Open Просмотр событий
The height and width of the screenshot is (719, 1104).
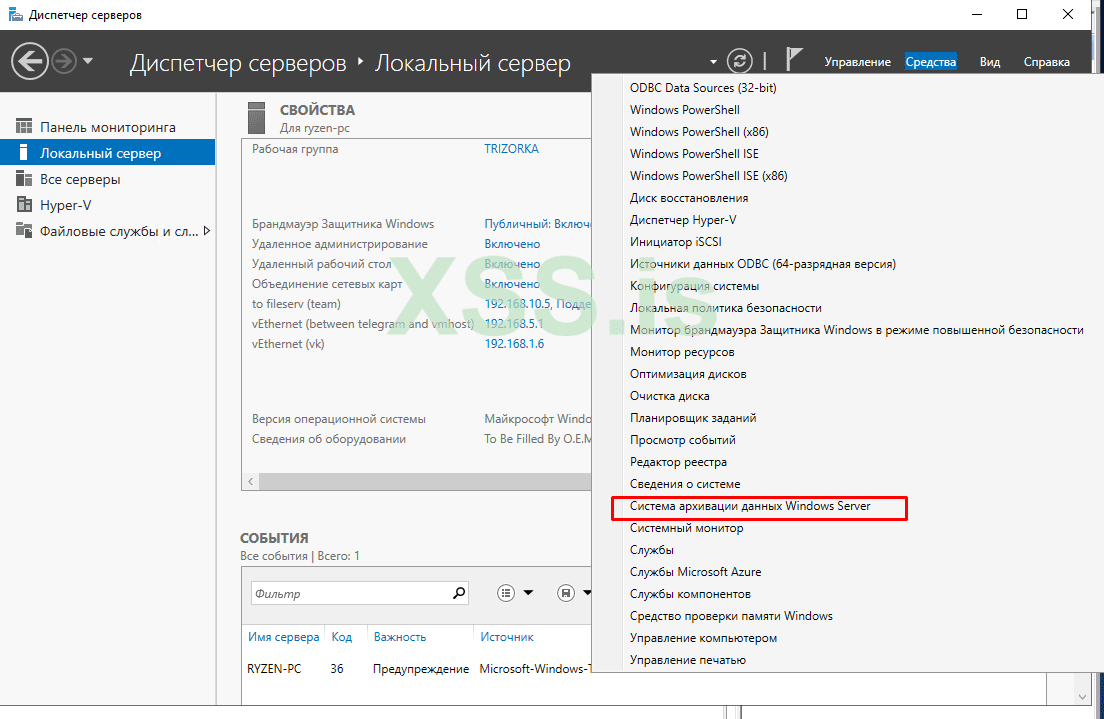(683, 440)
